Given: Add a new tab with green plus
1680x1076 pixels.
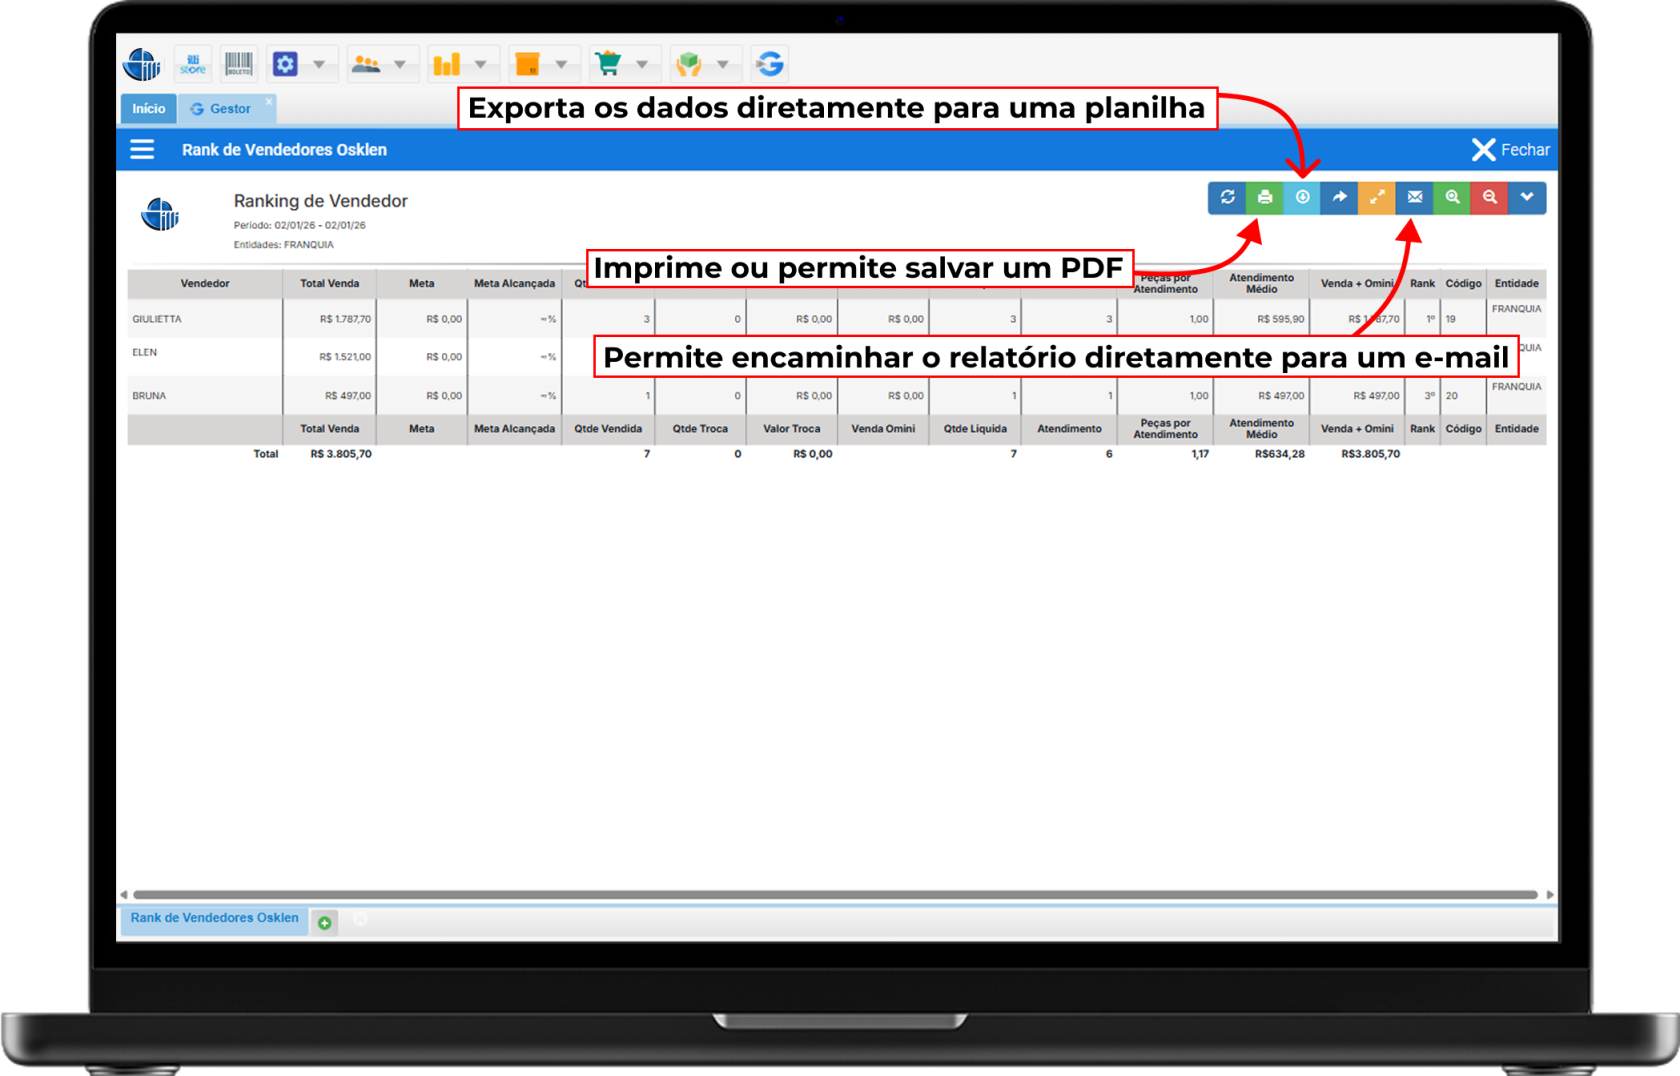Looking at the screenshot, I should pyautogui.click(x=325, y=923).
